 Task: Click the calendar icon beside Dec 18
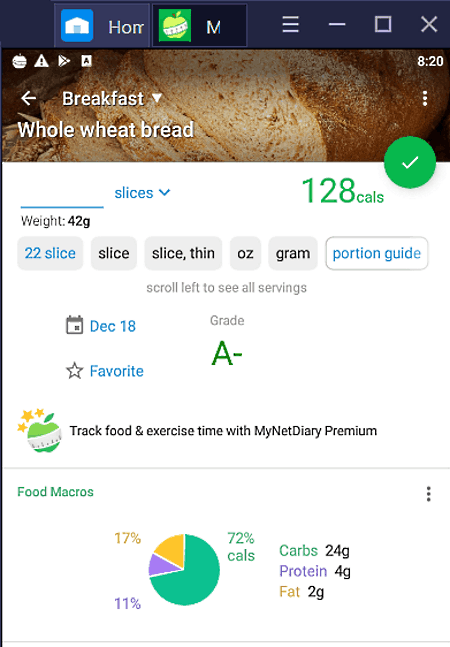tap(75, 325)
